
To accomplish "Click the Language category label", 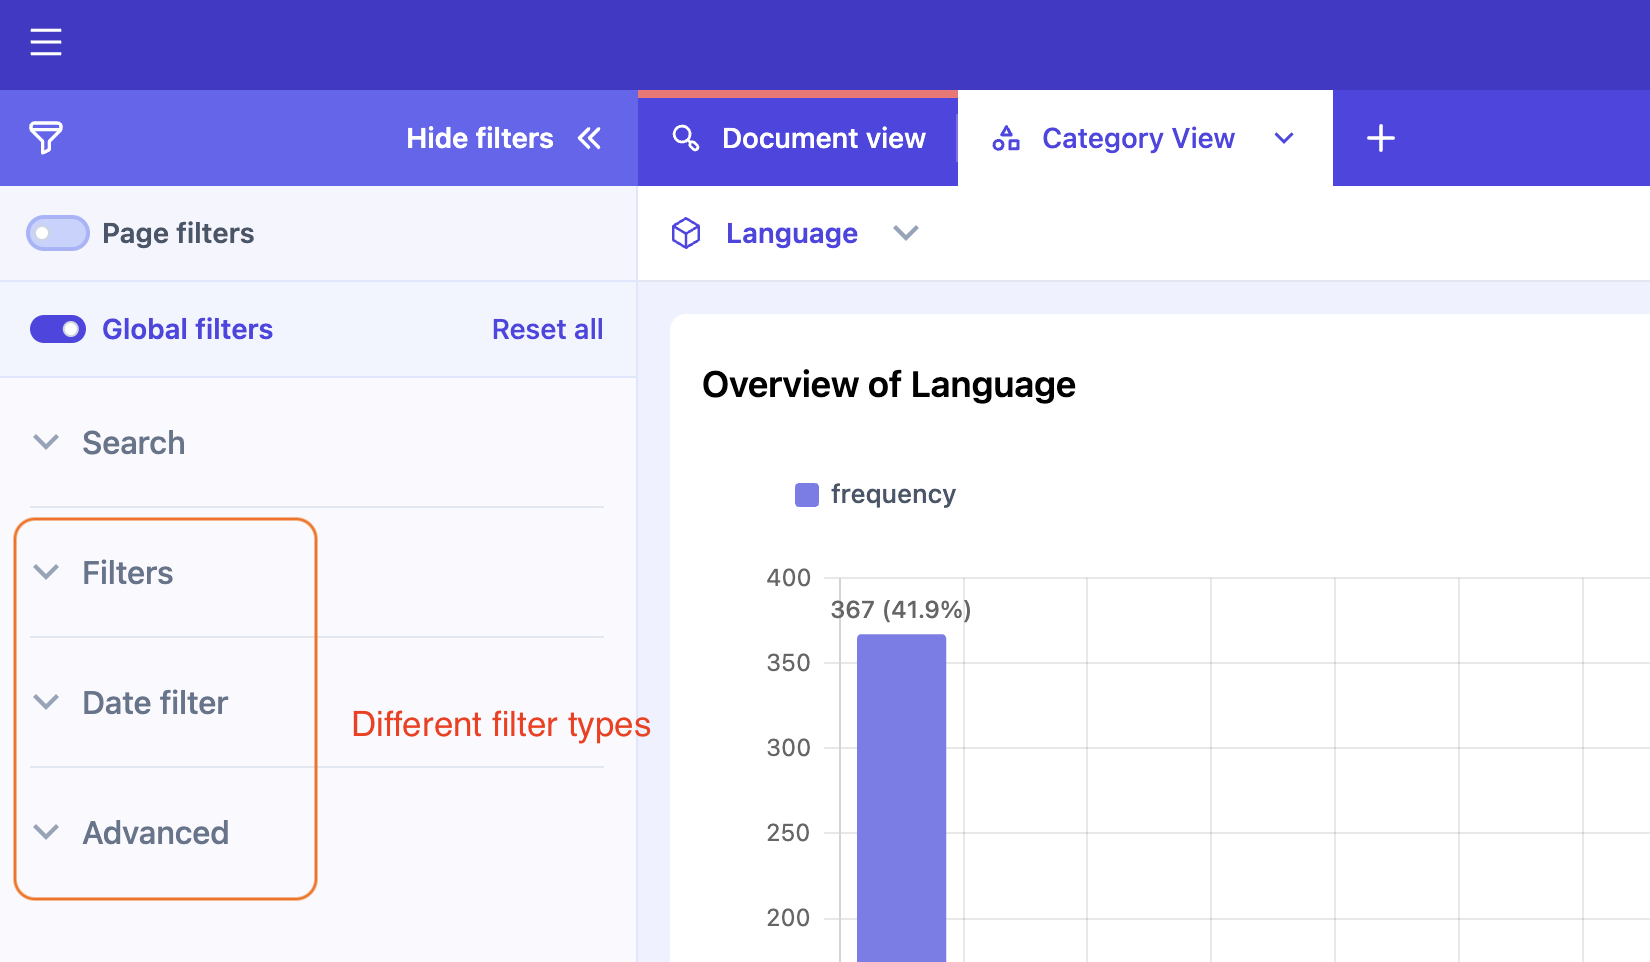I will (792, 233).
